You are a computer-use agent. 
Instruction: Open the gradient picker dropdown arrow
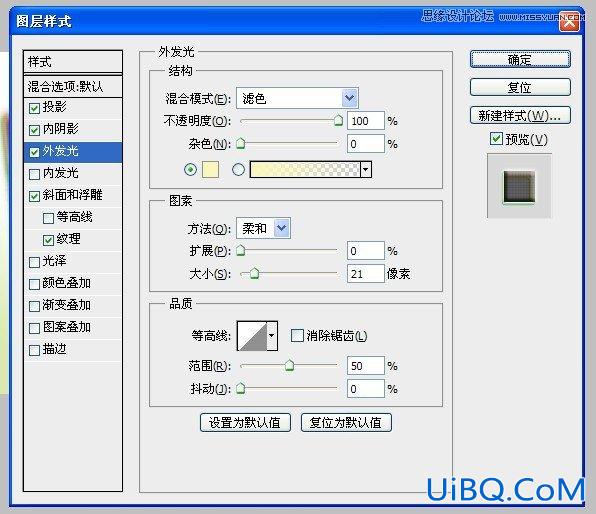click(x=366, y=170)
